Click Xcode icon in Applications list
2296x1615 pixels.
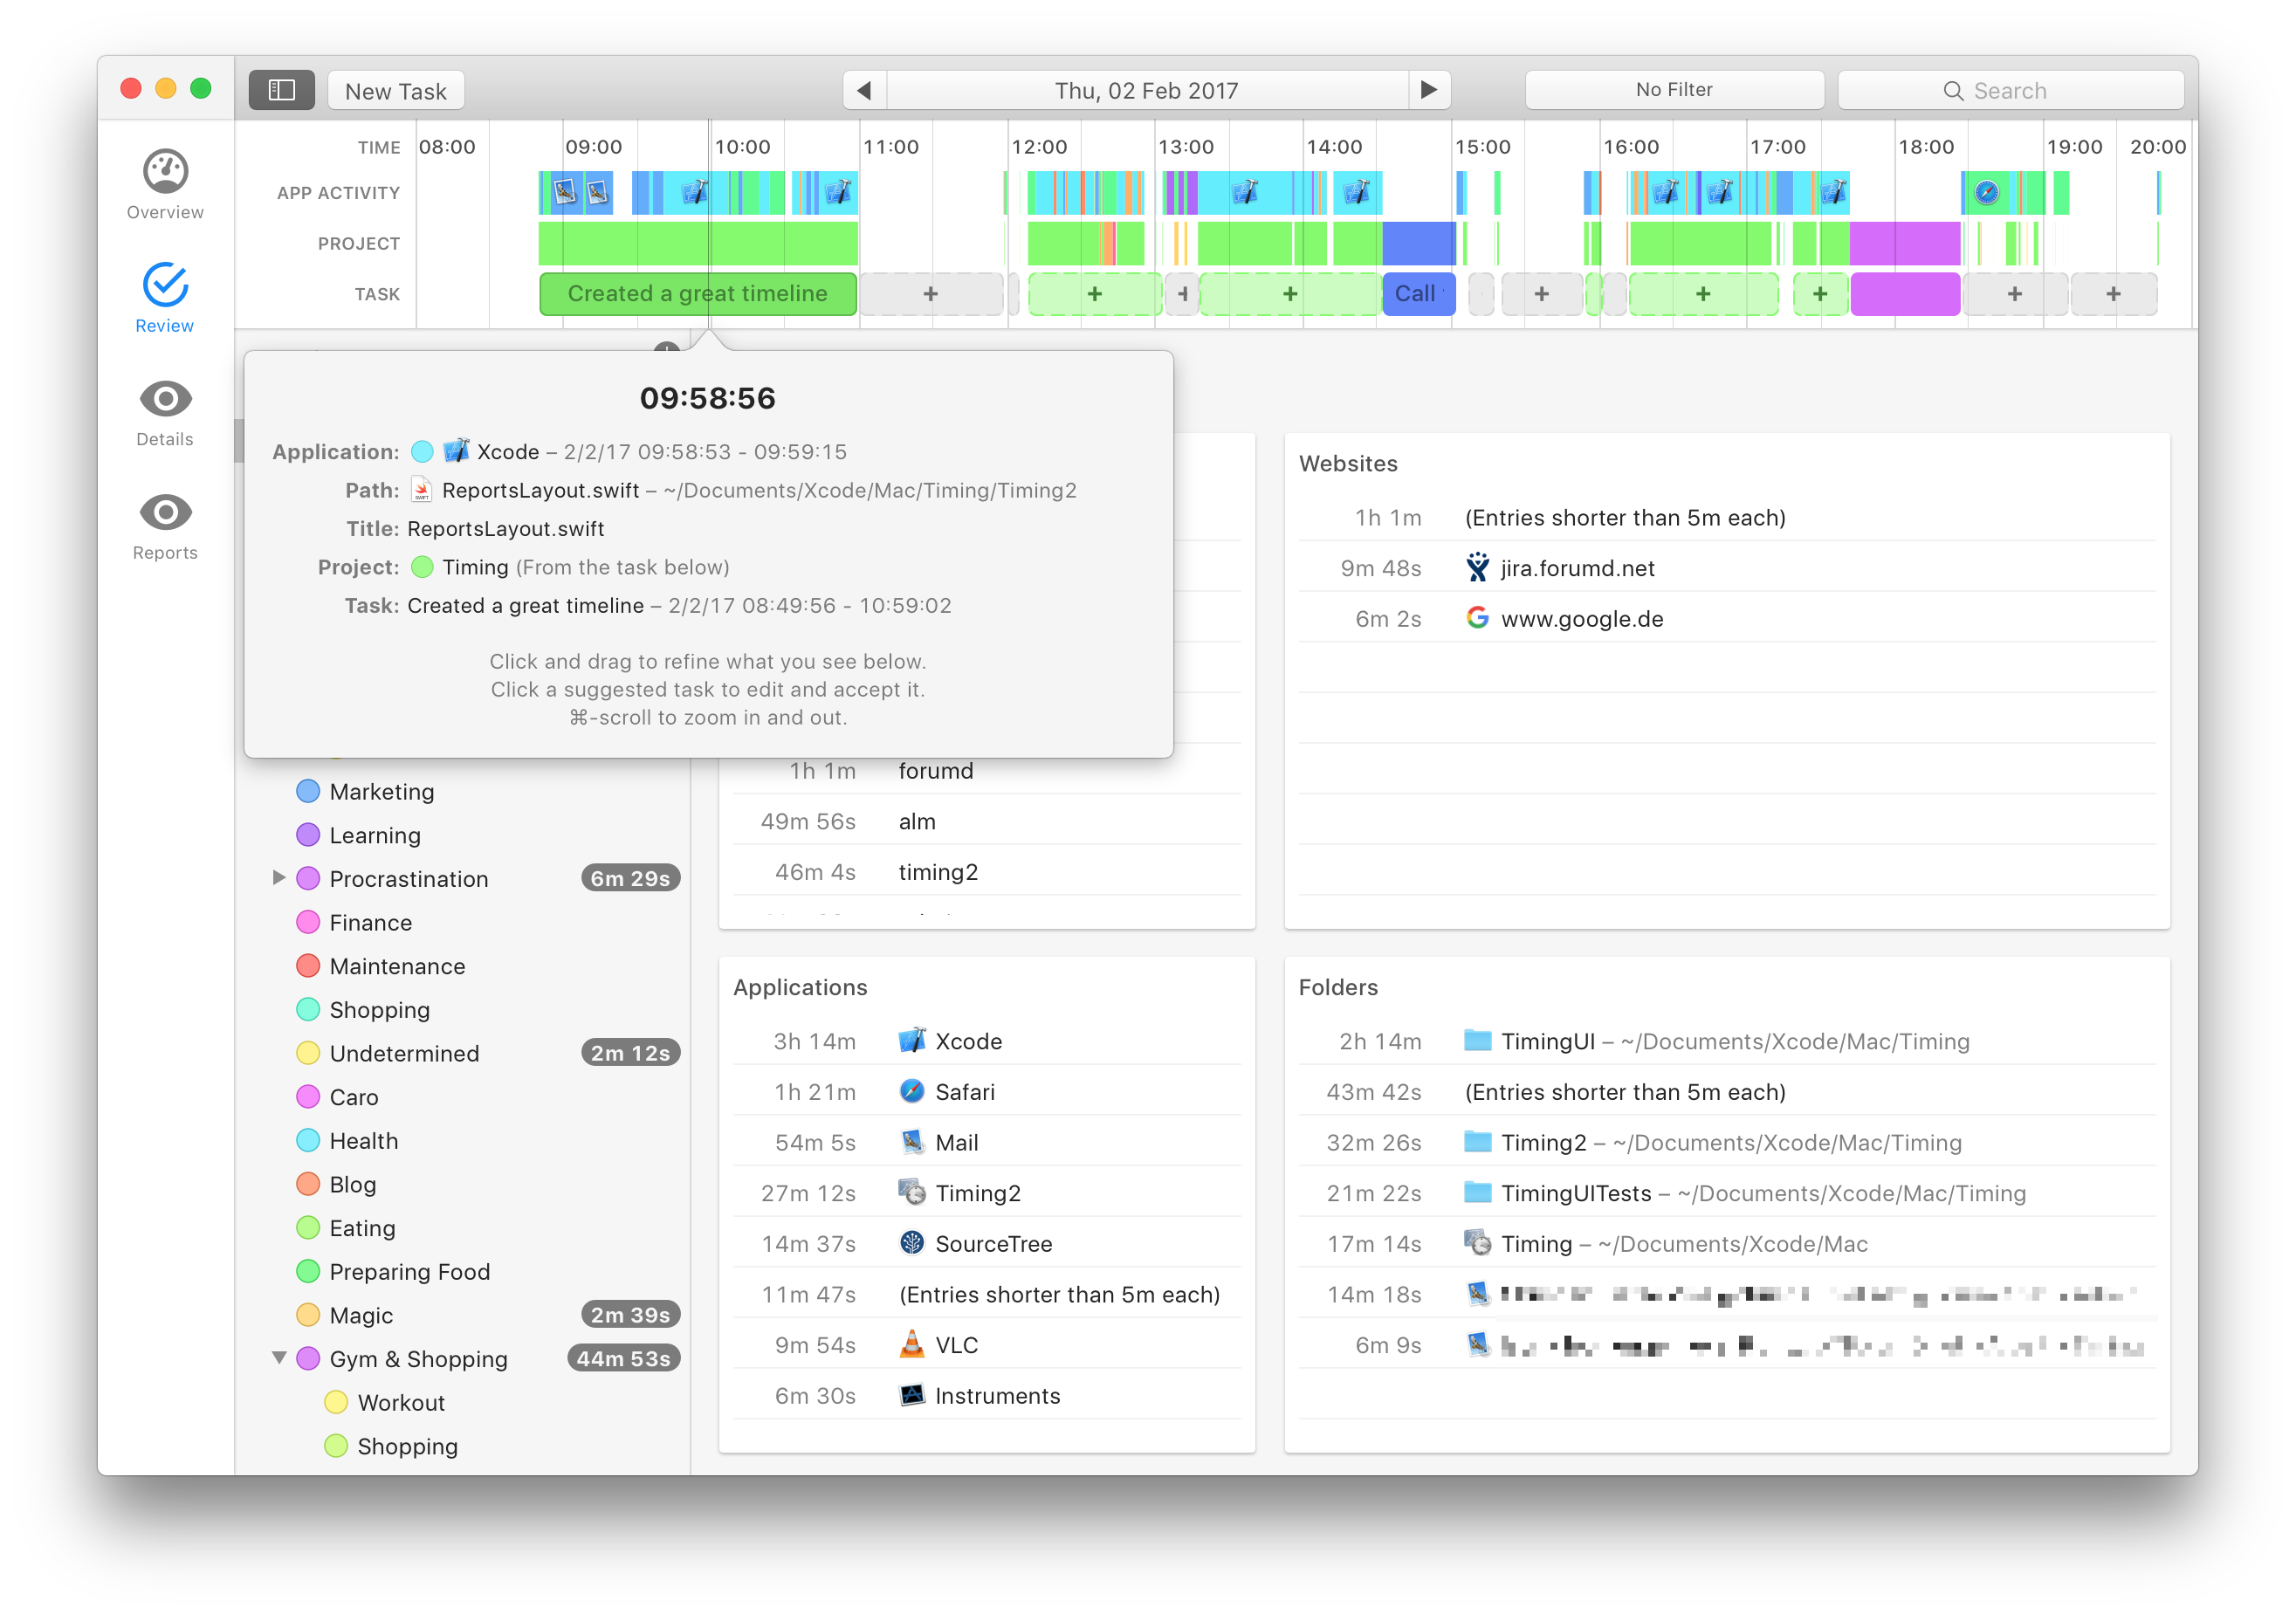tap(912, 1040)
